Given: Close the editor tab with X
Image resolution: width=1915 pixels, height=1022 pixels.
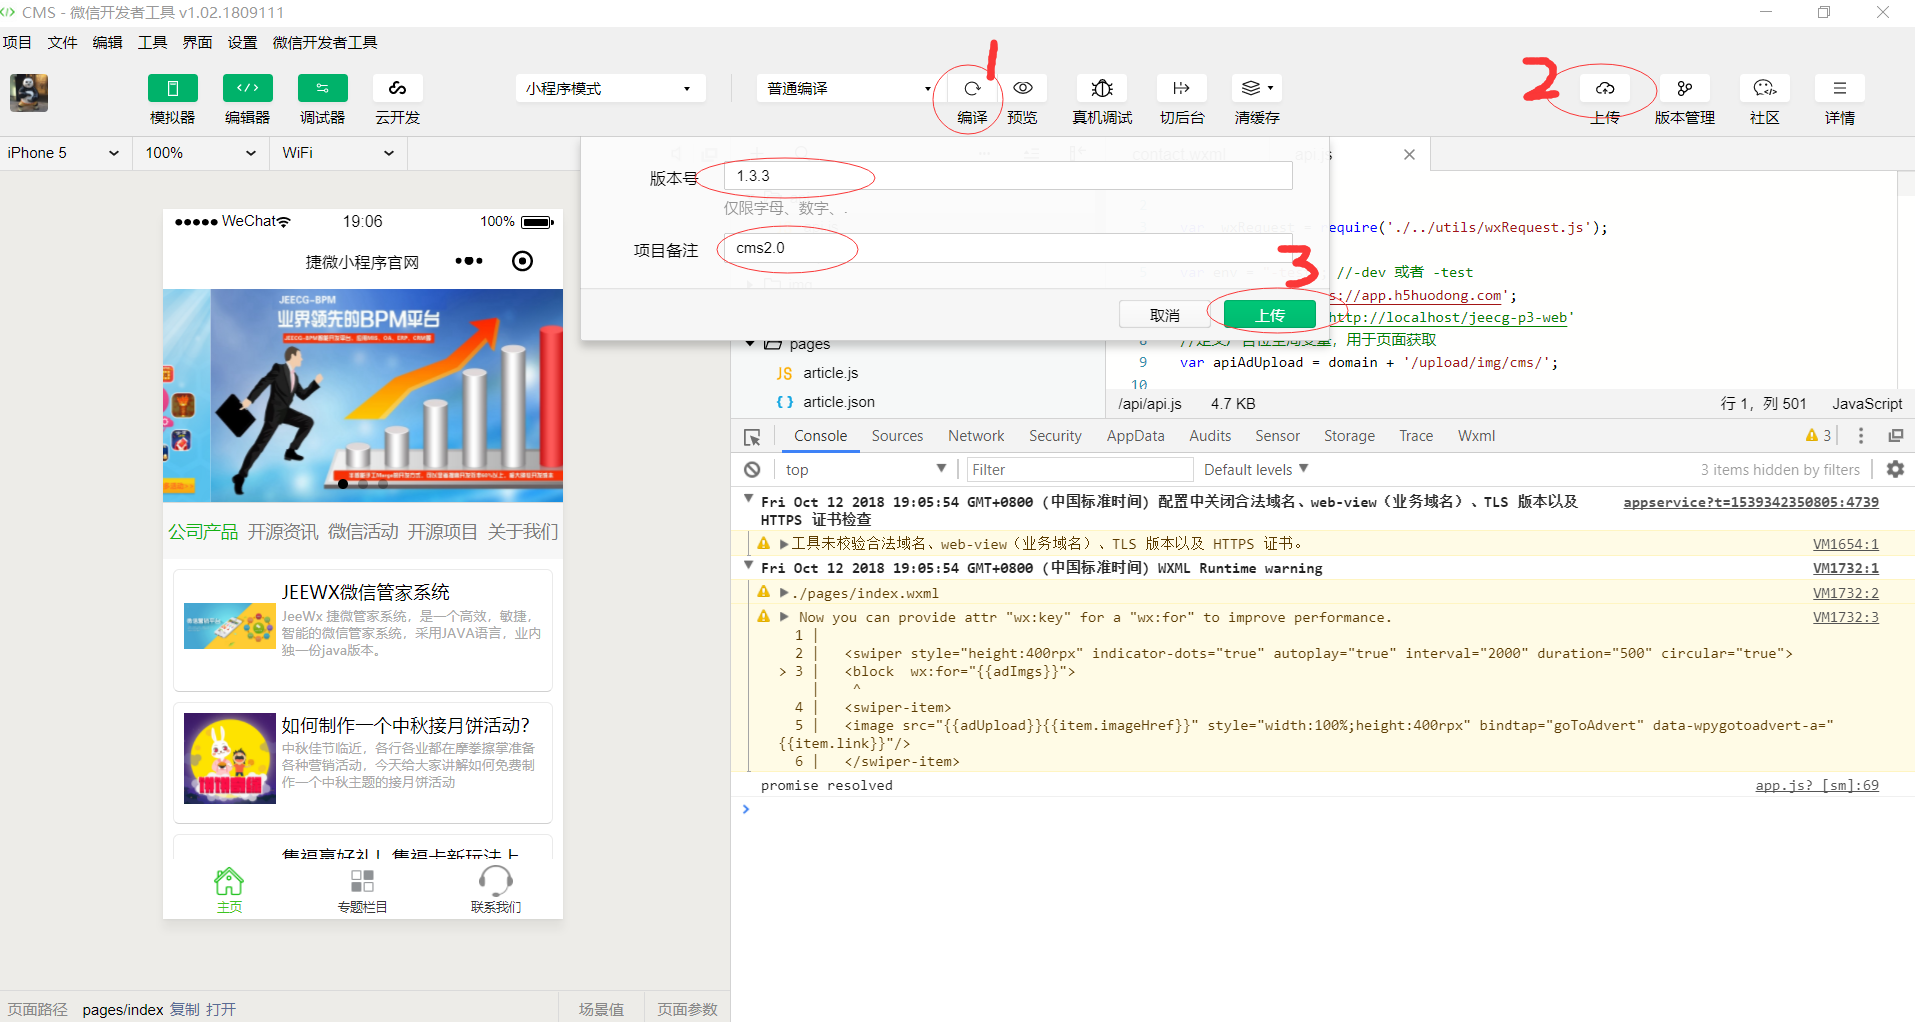Looking at the screenshot, I should point(1409,154).
